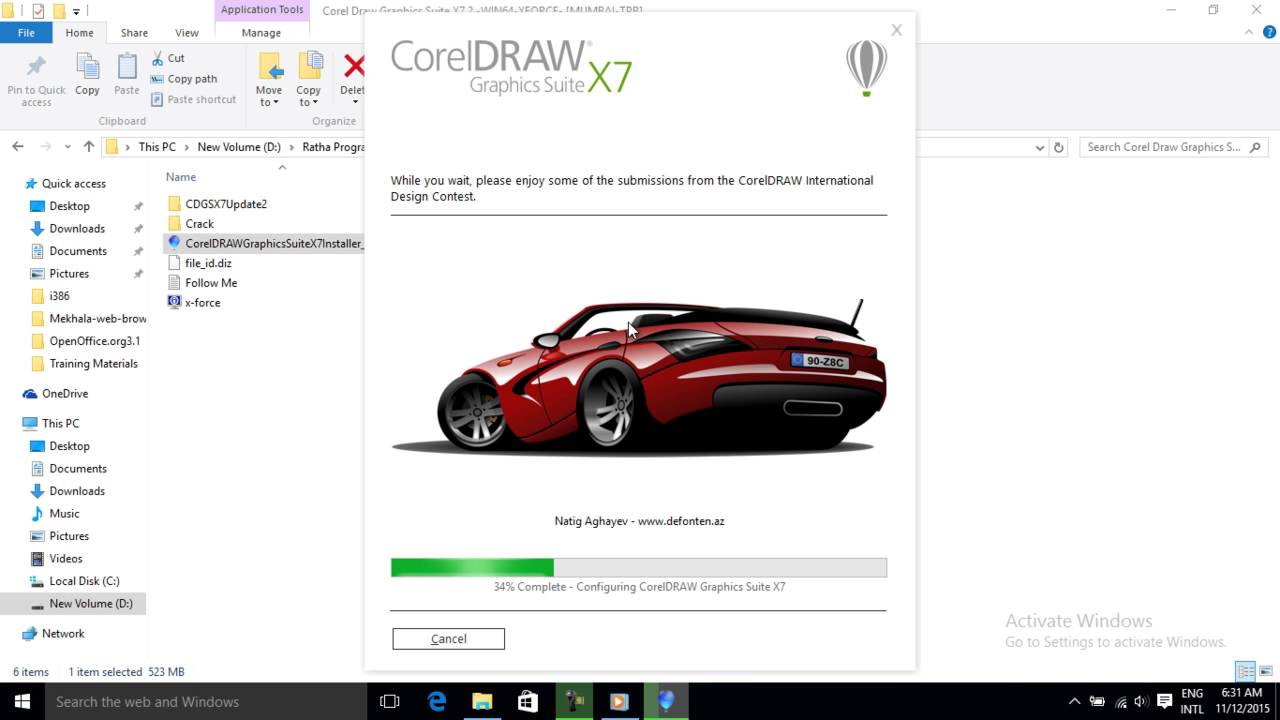Open the Copy to dropdown
Image resolution: width=1280 pixels, height=720 pixels.
(309, 80)
